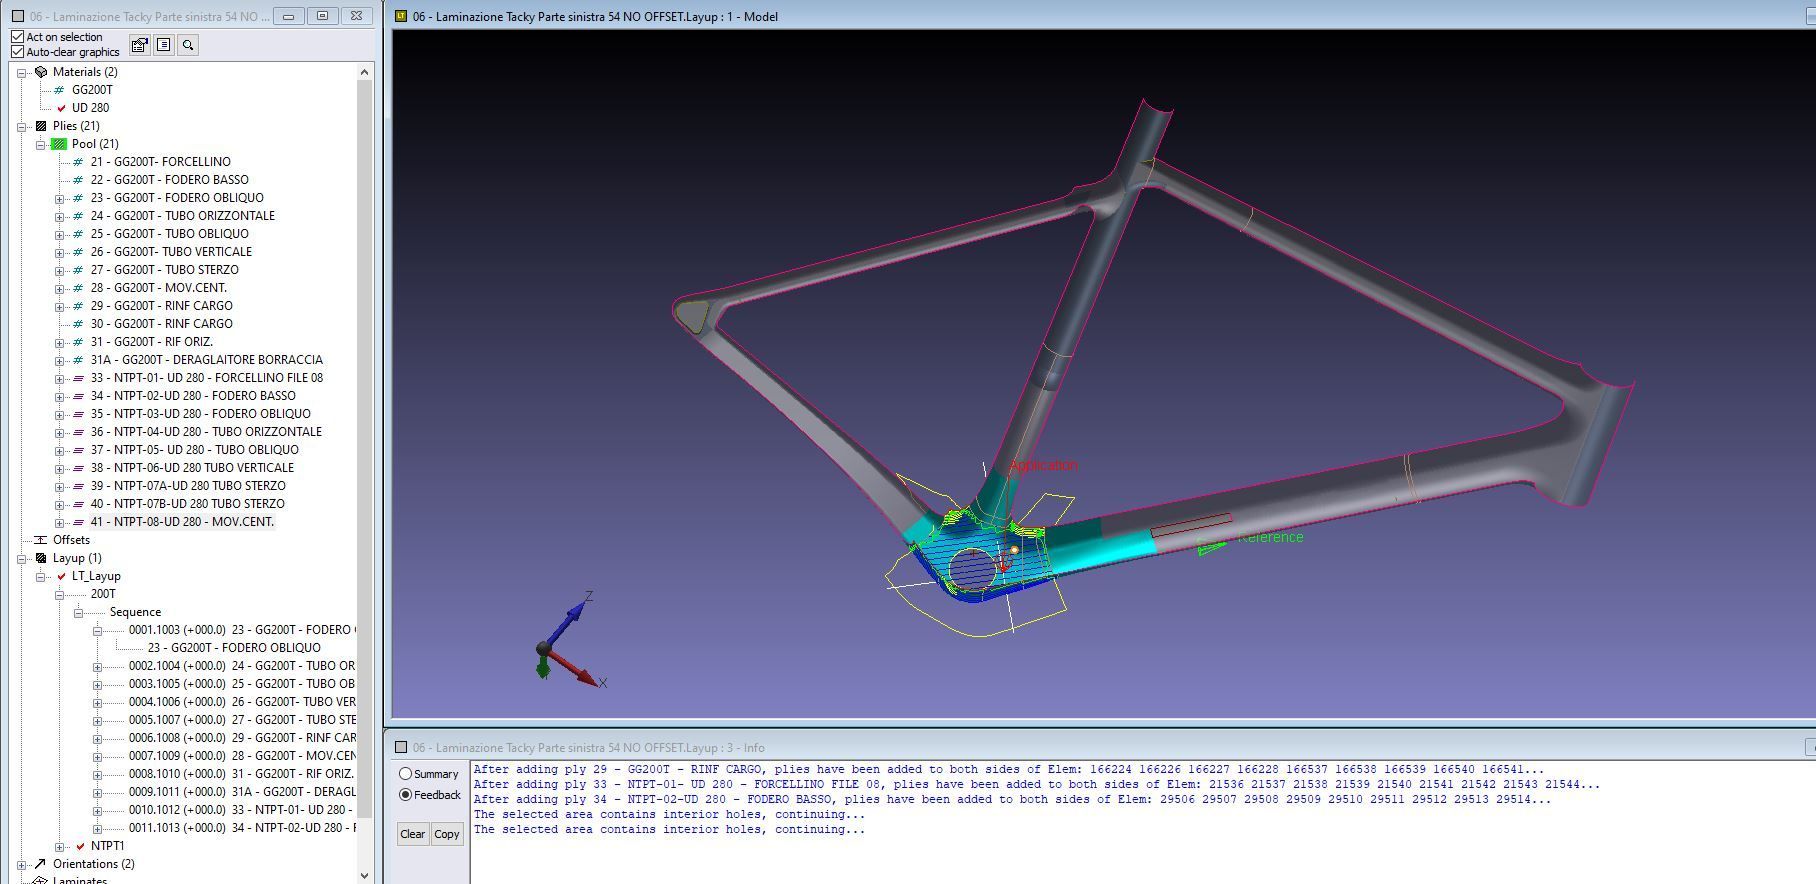Click the list view toolbar icon

pos(163,45)
